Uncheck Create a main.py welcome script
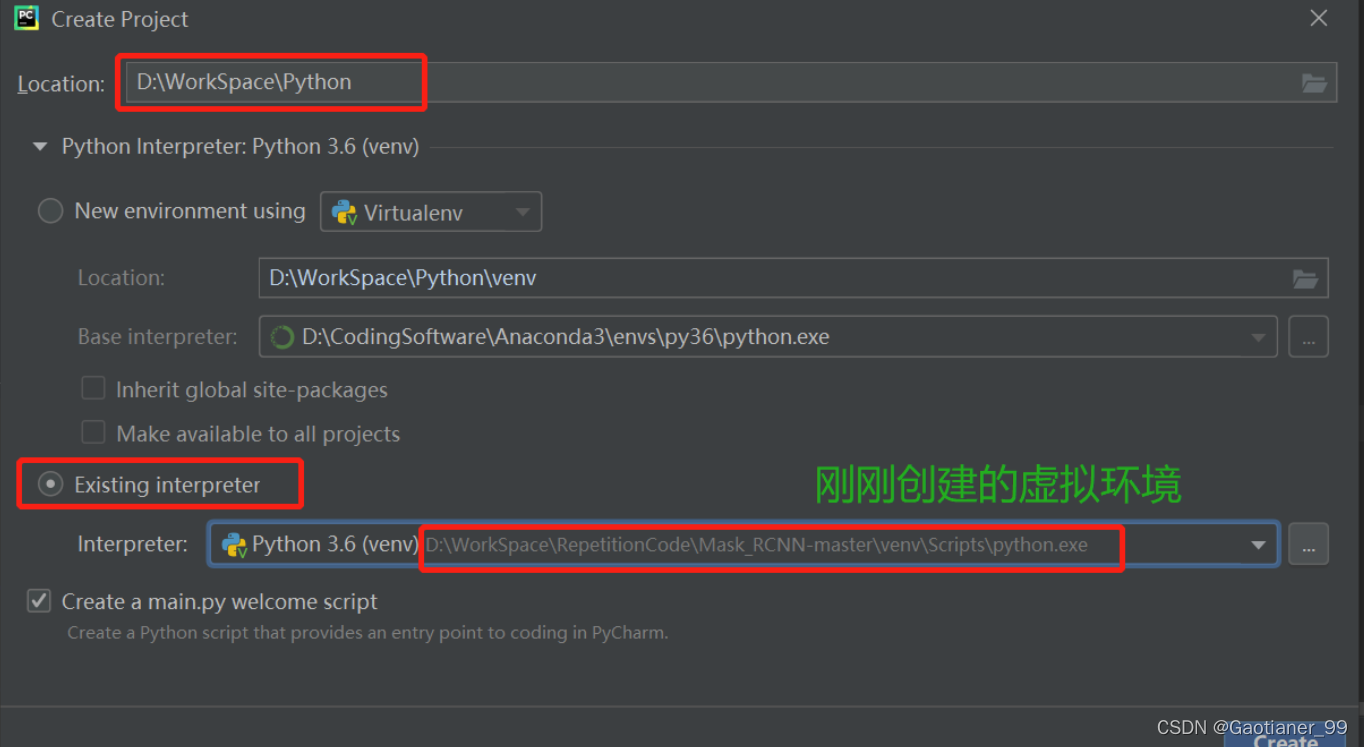 tap(39, 601)
